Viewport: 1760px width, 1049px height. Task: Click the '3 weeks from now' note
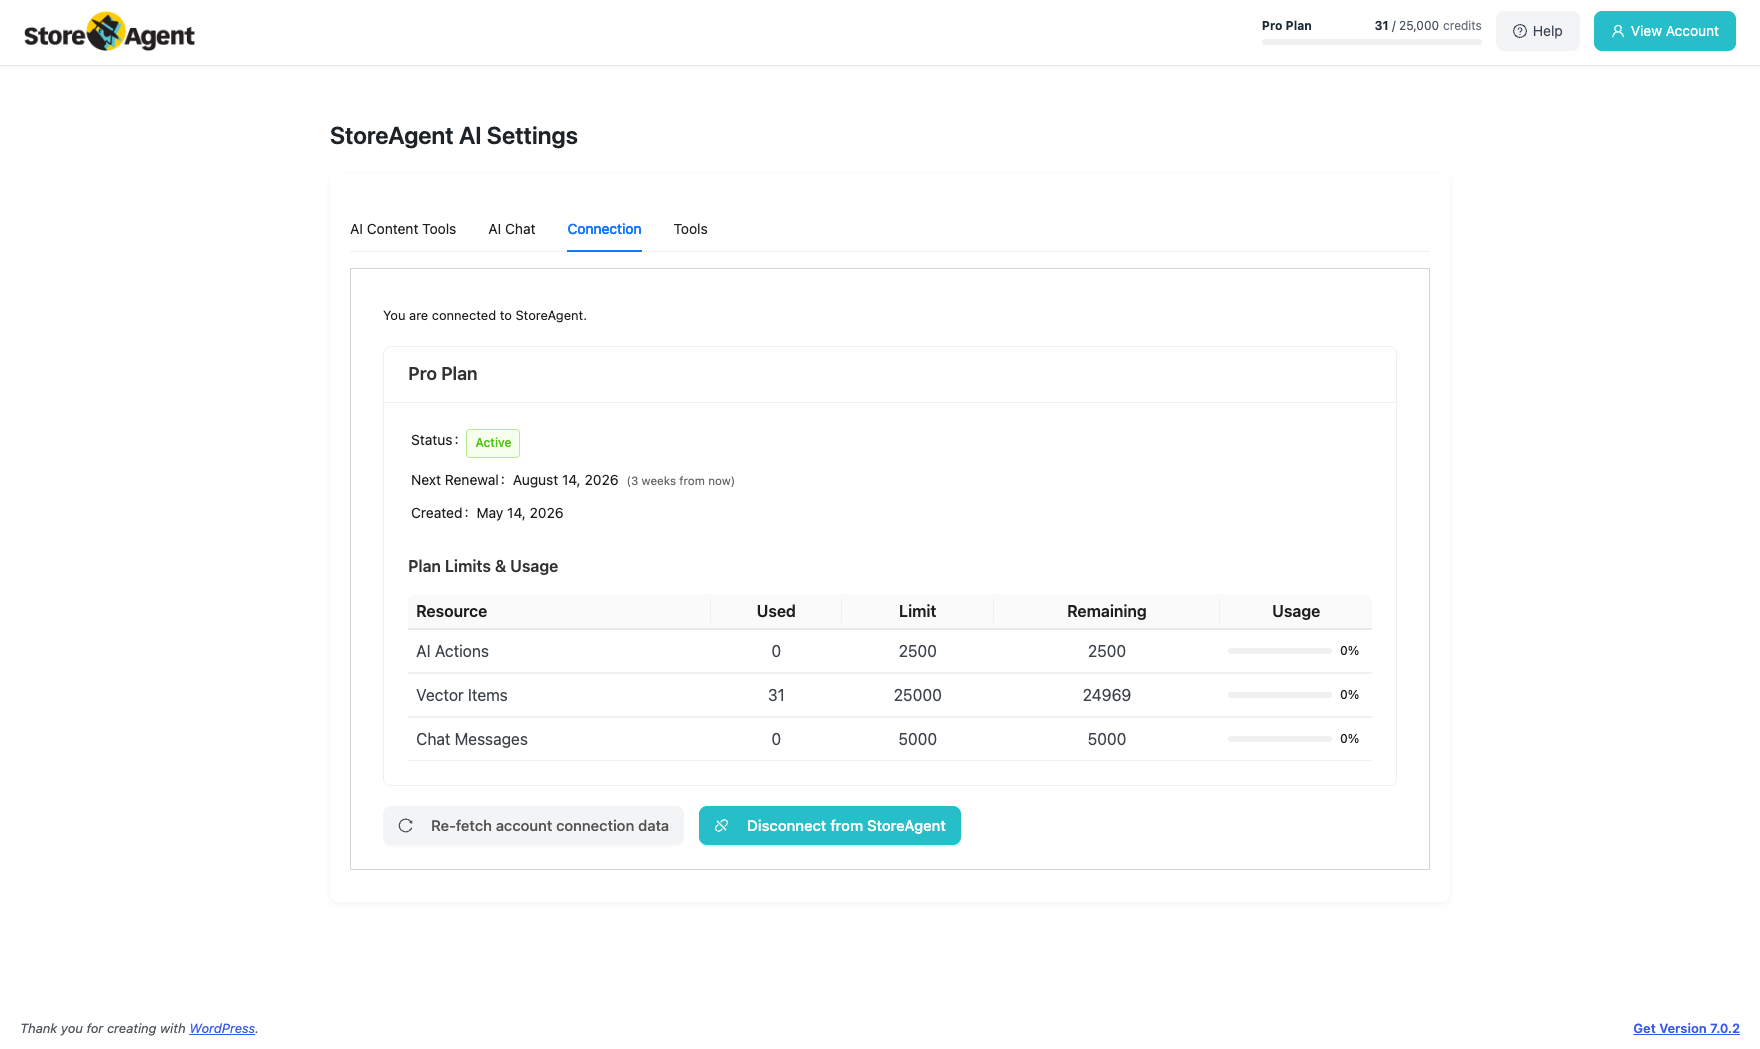[x=681, y=481]
